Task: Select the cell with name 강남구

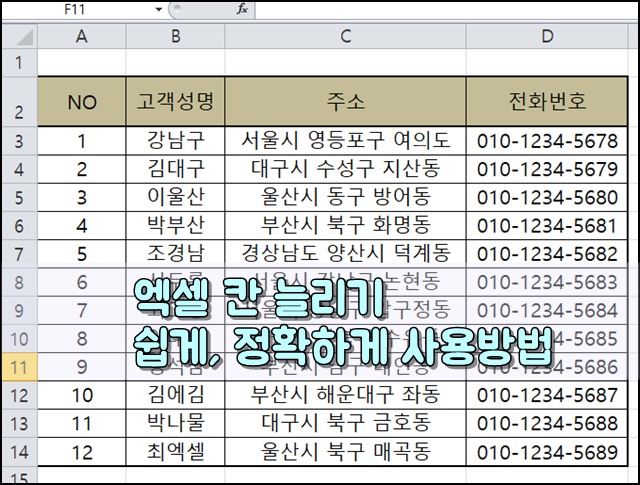Action: coord(176,141)
